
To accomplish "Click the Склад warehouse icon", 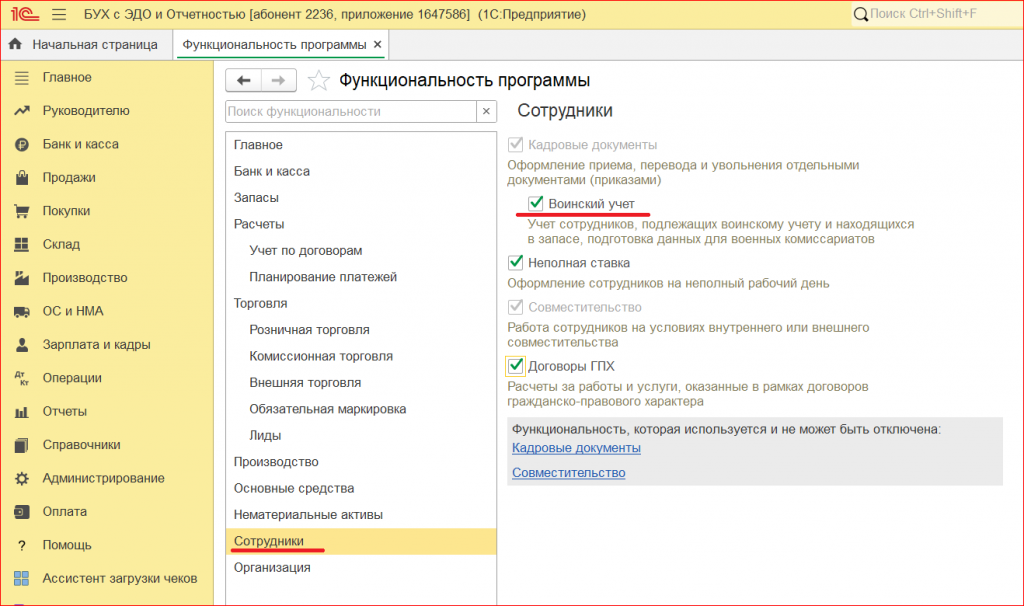I will click(x=22, y=244).
